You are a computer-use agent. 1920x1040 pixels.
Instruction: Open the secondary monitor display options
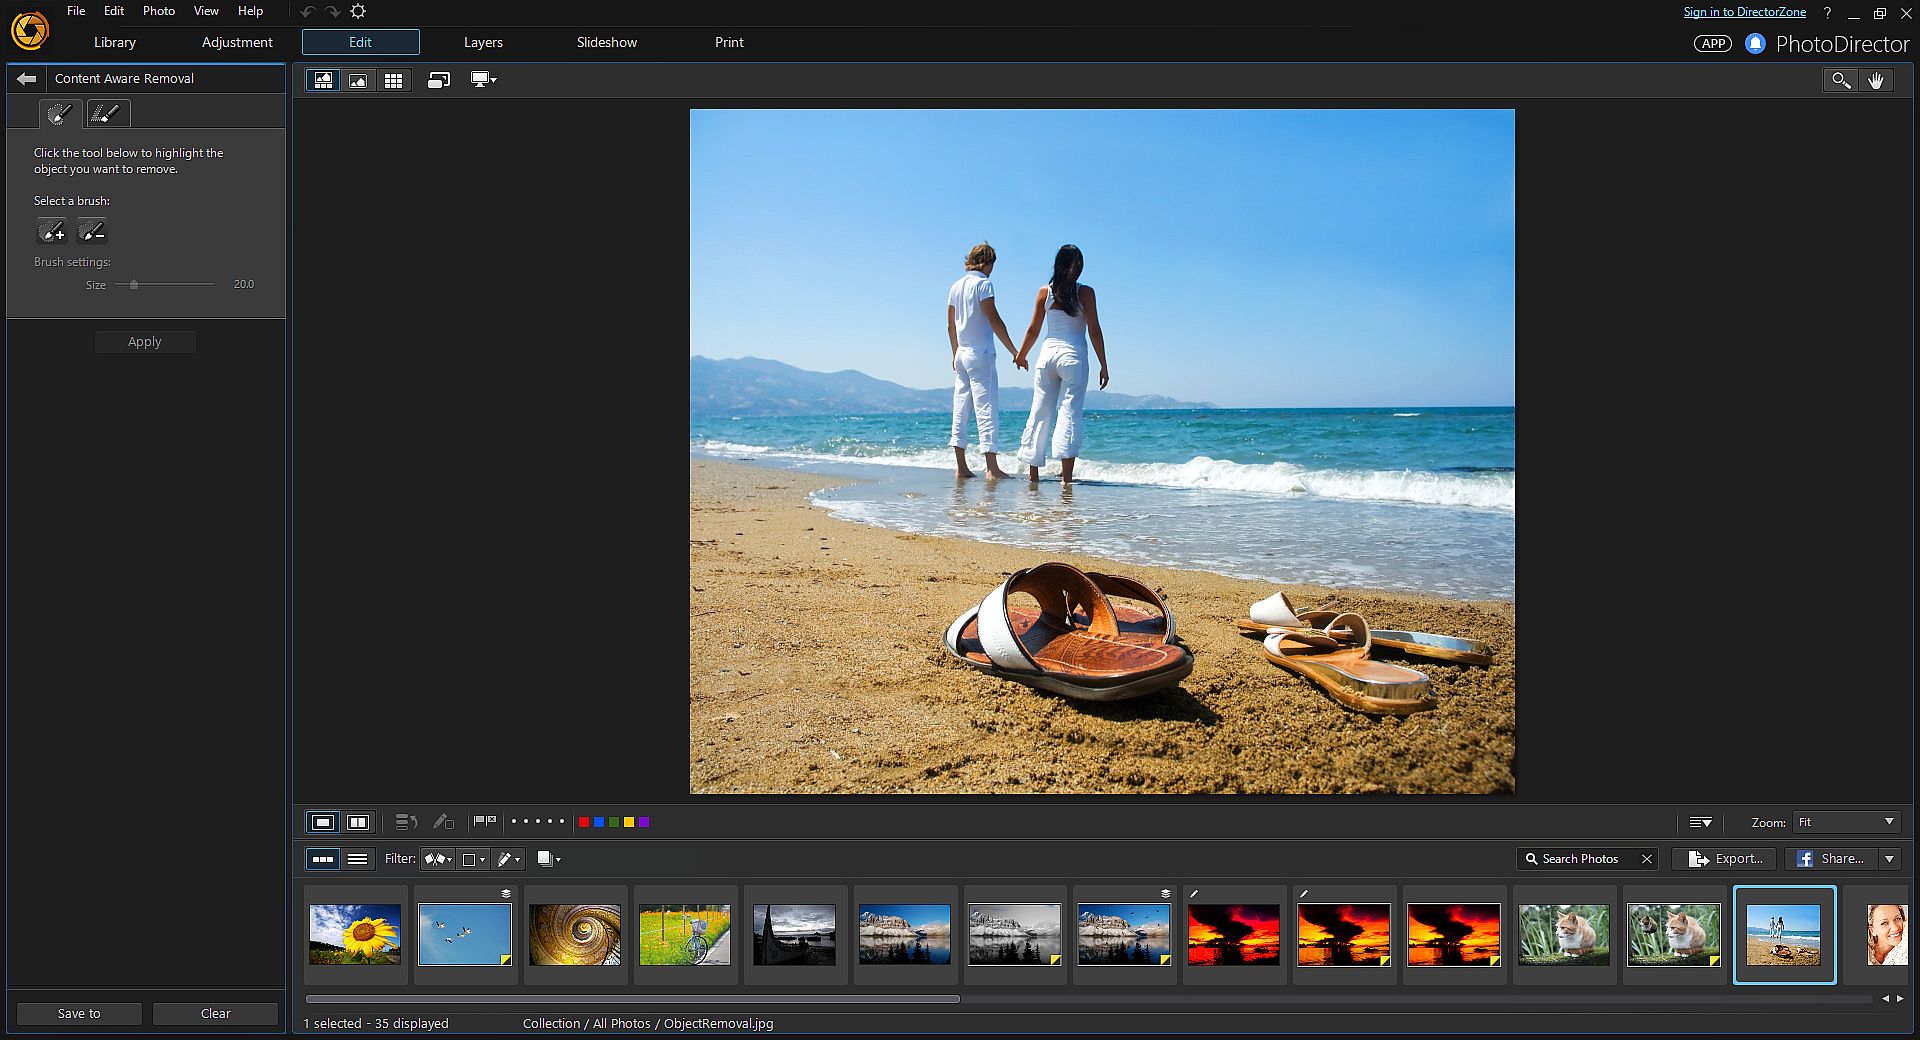pos(484,80)
